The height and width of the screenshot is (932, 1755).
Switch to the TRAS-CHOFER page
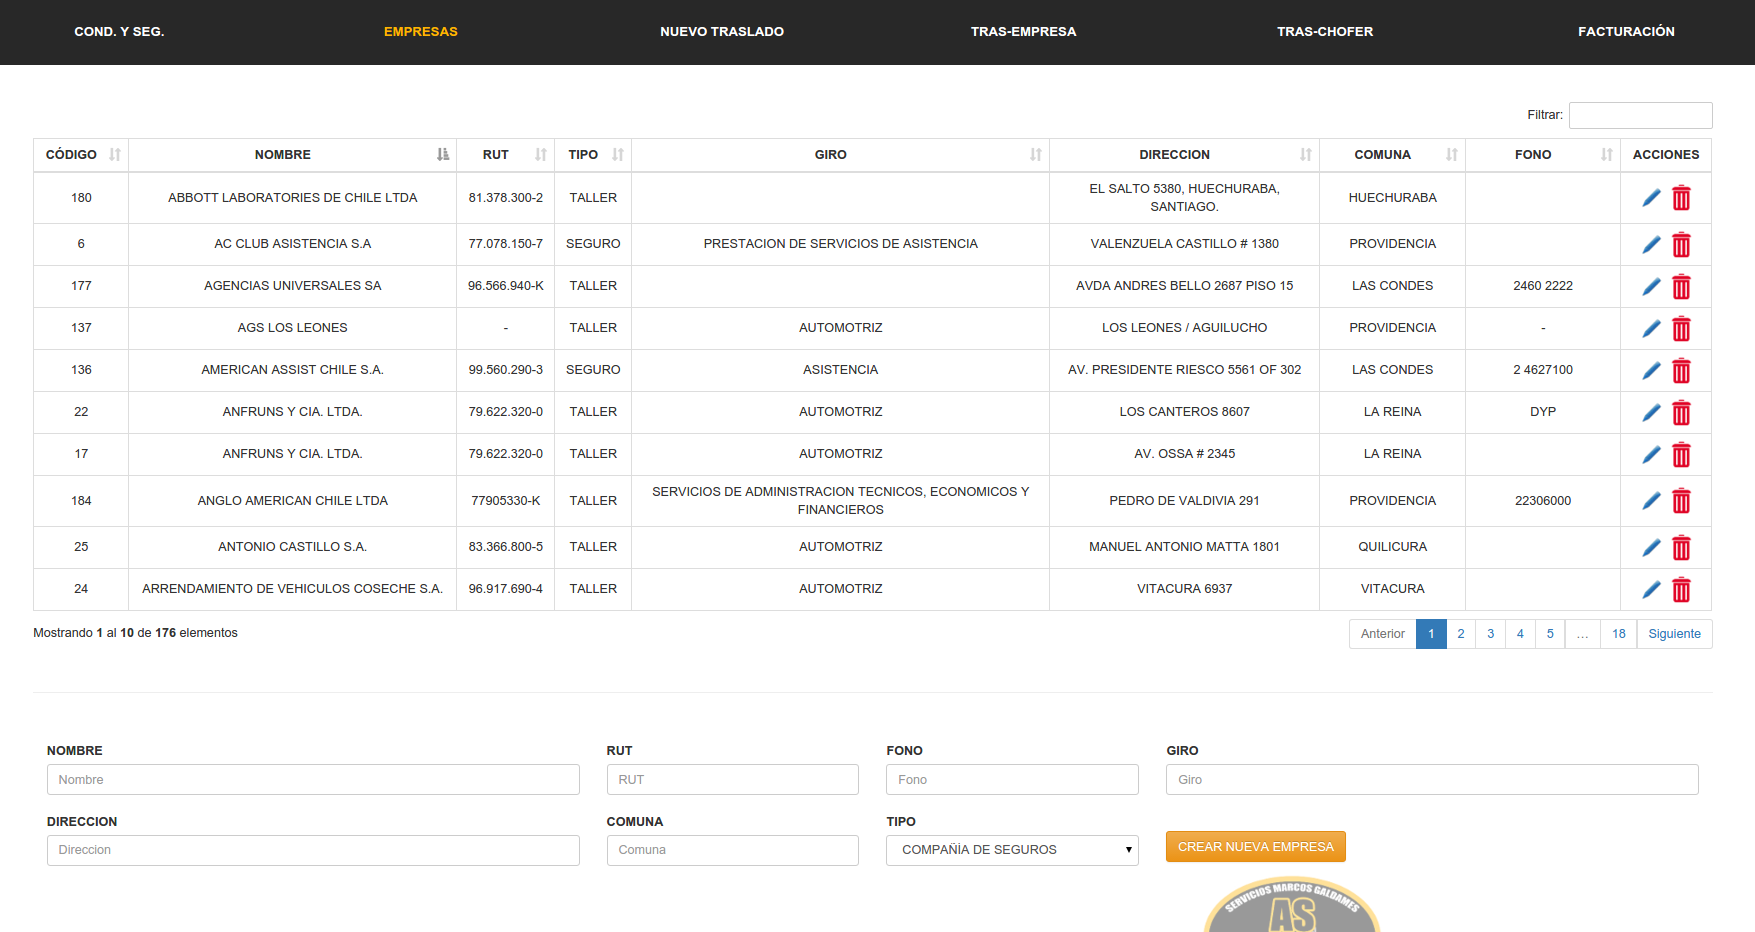point(1324,32)
